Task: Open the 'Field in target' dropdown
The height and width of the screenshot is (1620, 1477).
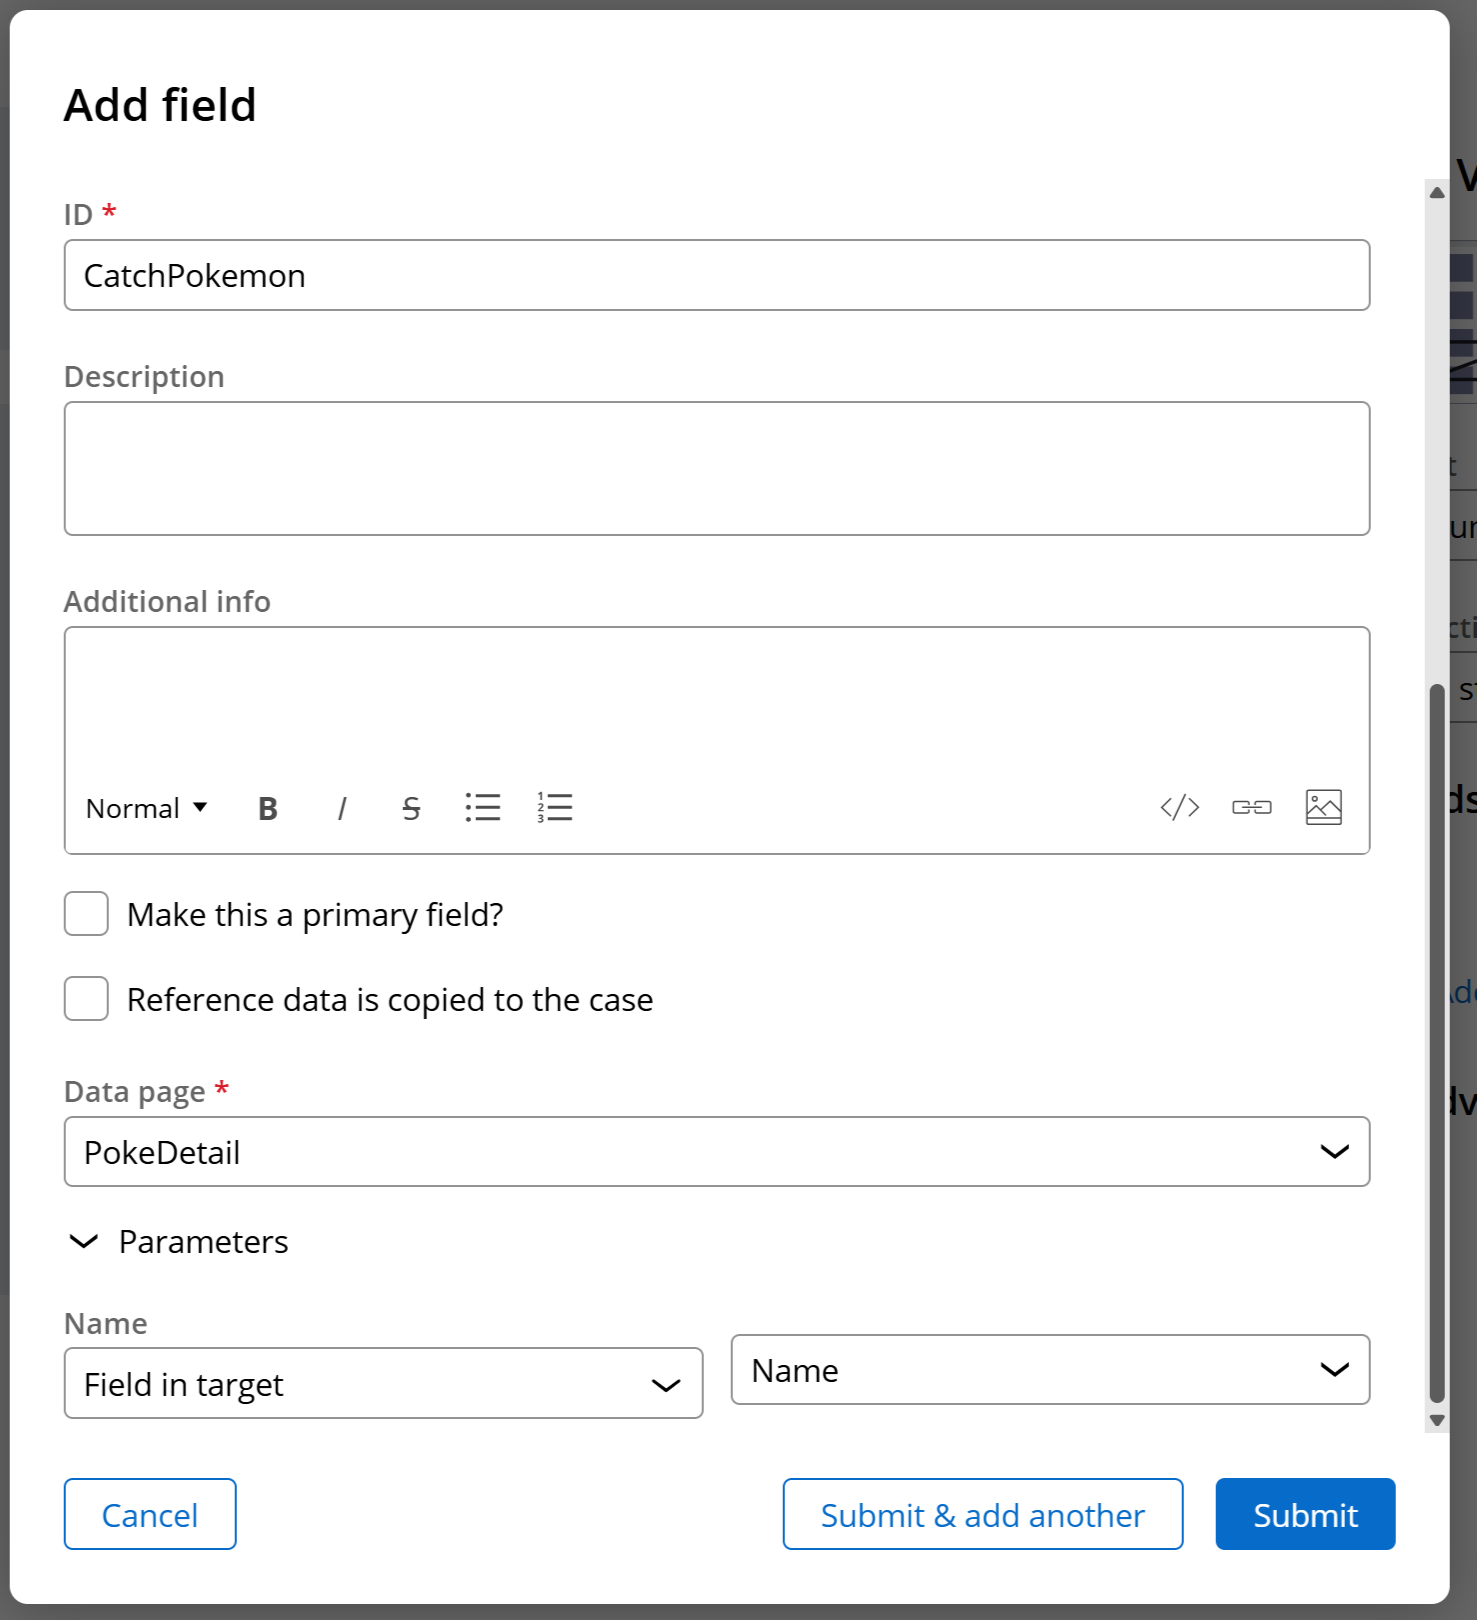Action: tap(383, 1384)
